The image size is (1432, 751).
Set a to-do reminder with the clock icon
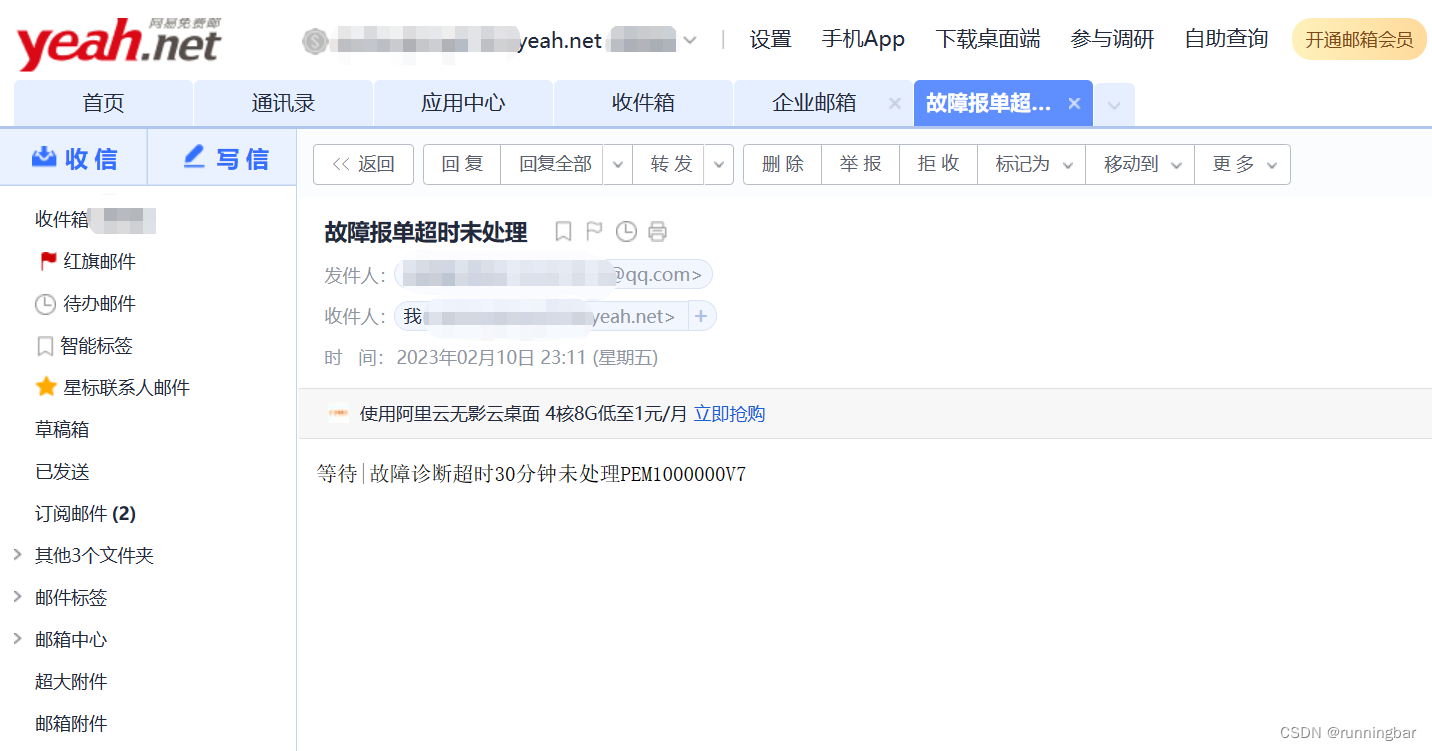click(x=626, y=232)
